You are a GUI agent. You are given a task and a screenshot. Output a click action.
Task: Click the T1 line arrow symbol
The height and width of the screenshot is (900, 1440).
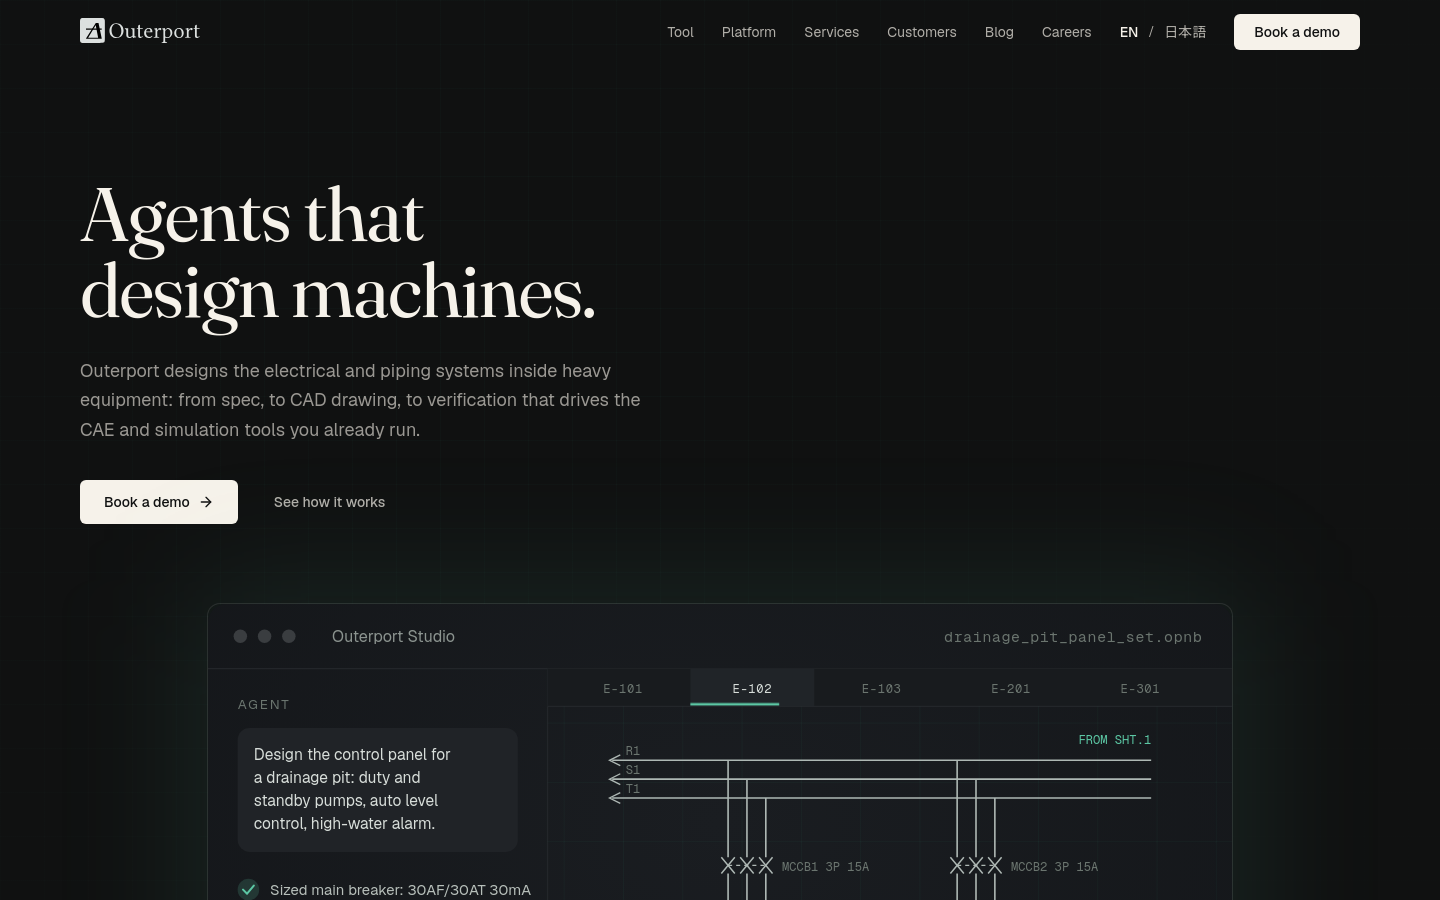click(x=615, y=798)
